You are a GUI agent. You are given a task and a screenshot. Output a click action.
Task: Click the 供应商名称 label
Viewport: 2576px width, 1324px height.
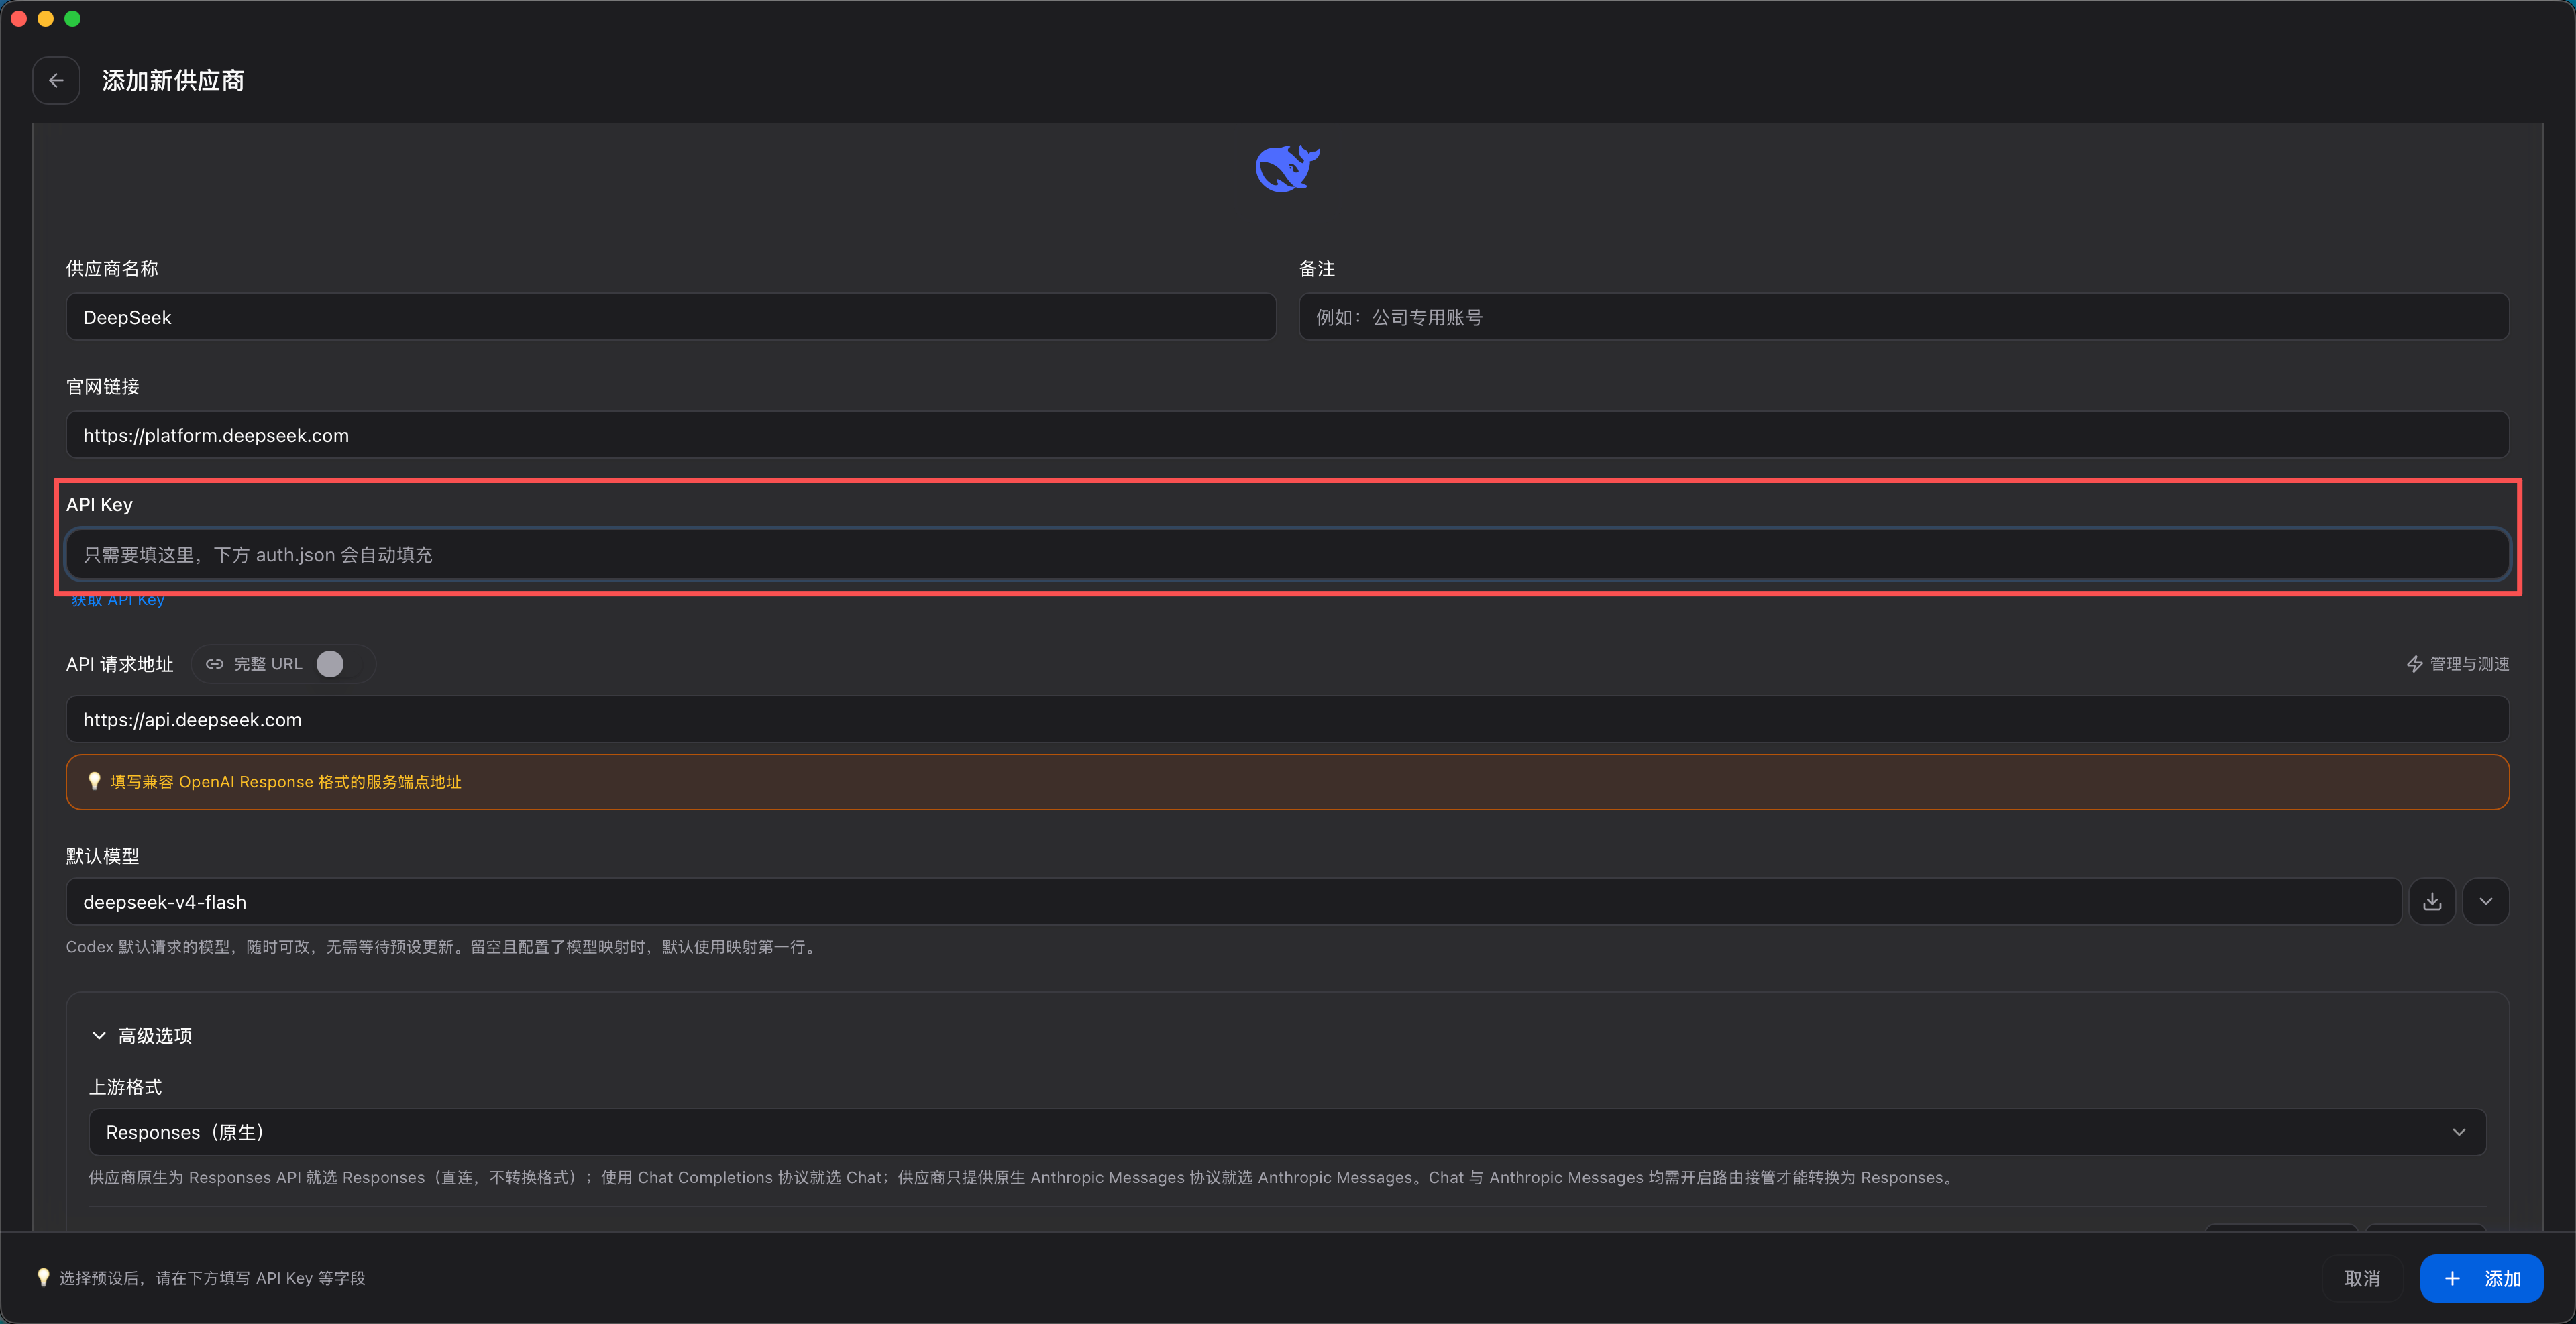pyautogui.click(x=112, y=268)
